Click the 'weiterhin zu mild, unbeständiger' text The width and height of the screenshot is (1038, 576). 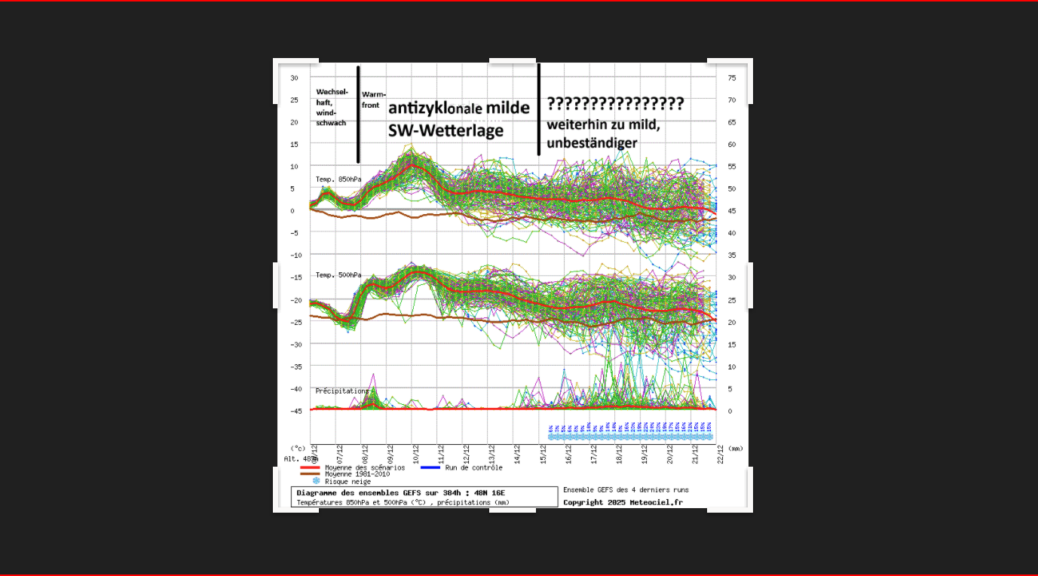[606, 134]
